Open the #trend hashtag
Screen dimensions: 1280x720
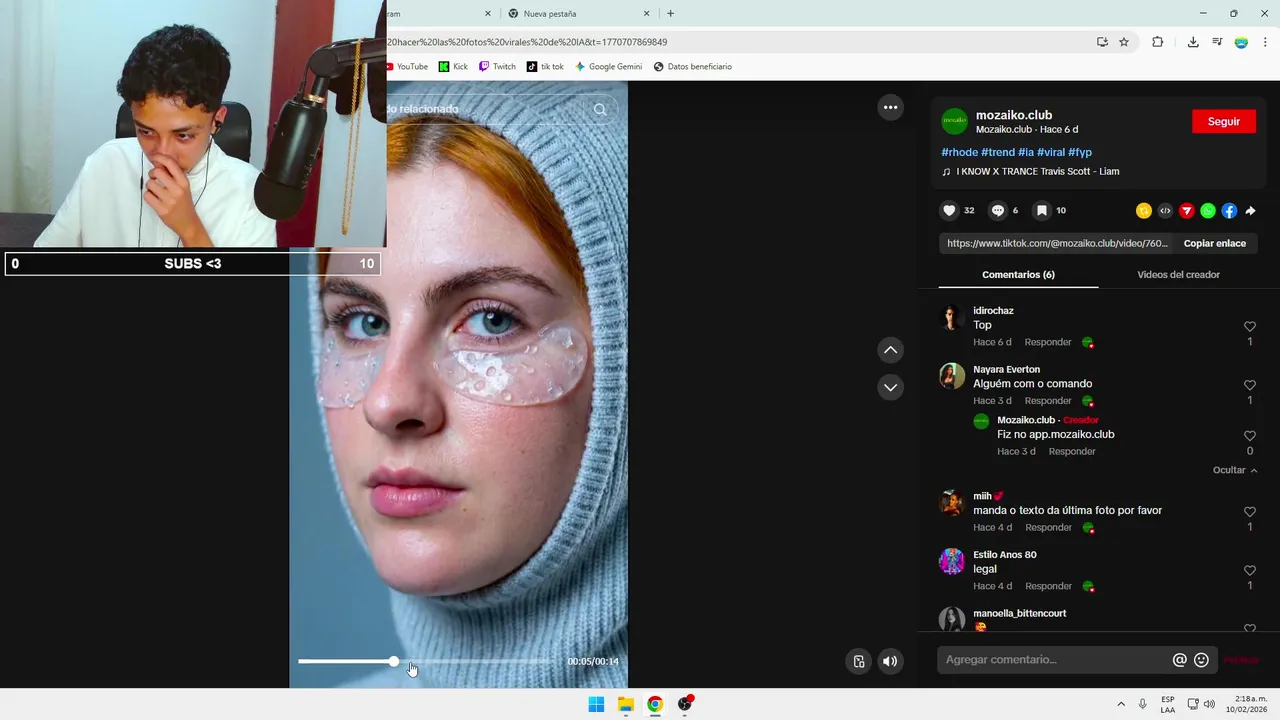(x=998, y=152)
